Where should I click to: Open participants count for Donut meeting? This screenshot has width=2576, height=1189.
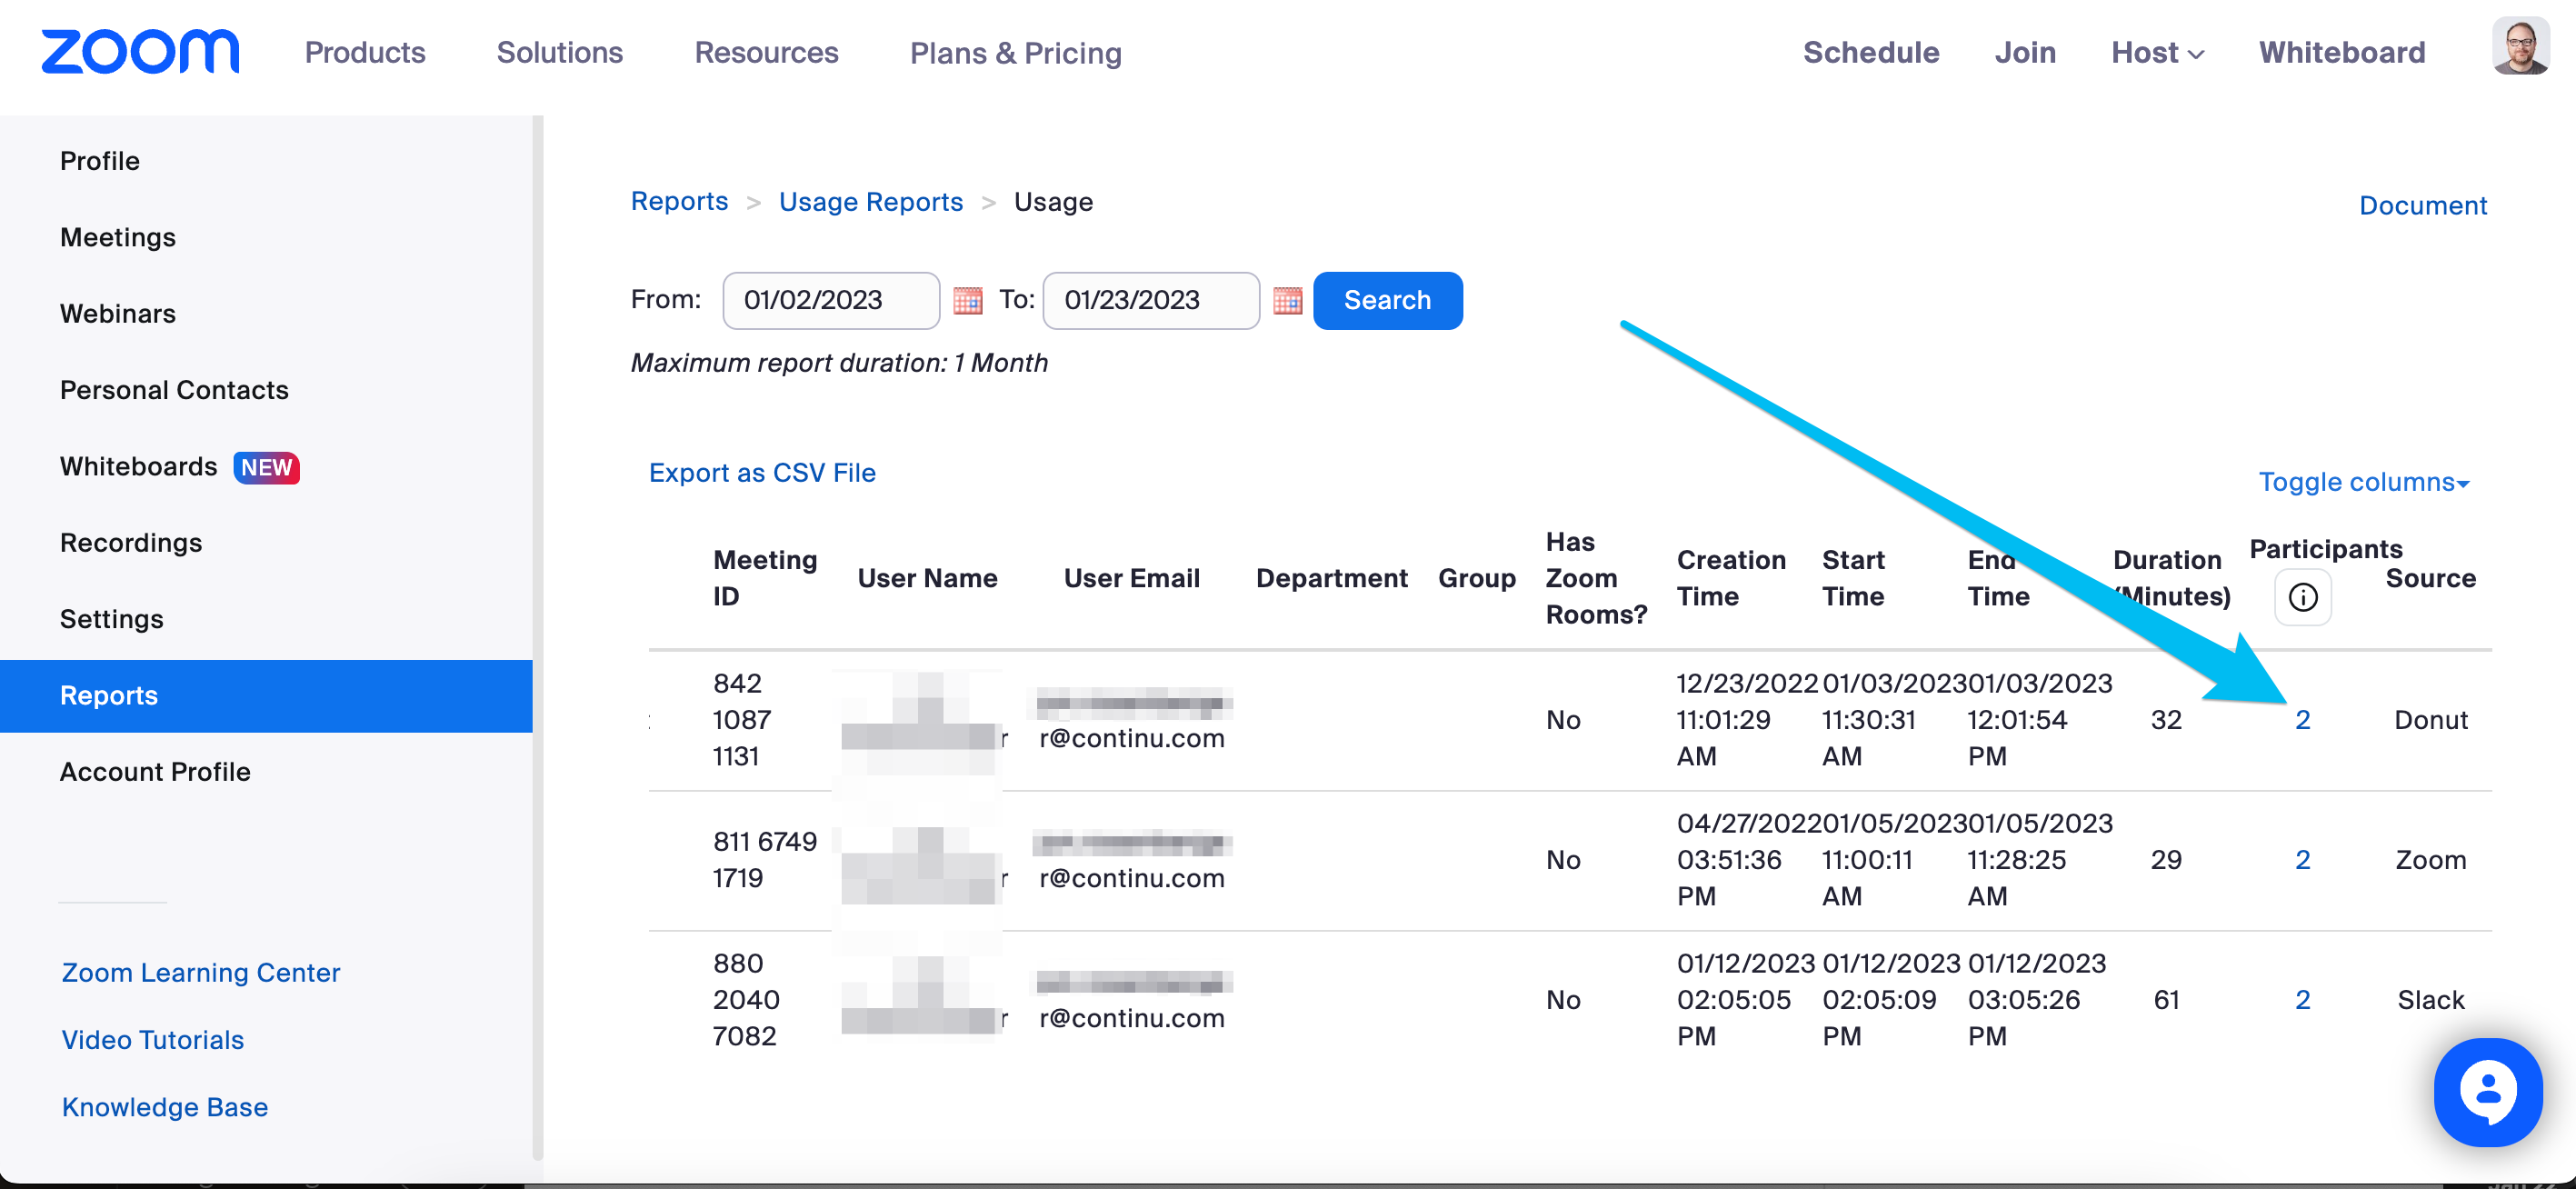(2302, 720)
